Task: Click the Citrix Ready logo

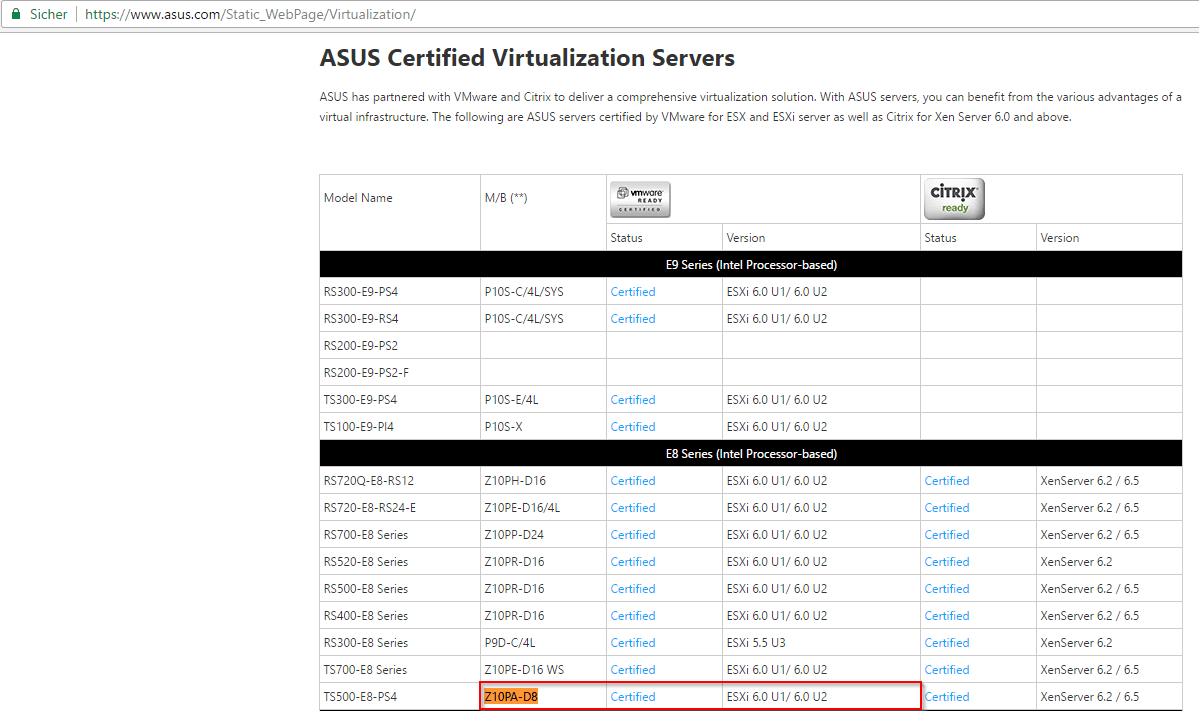Action: click(x=954, y=199)
